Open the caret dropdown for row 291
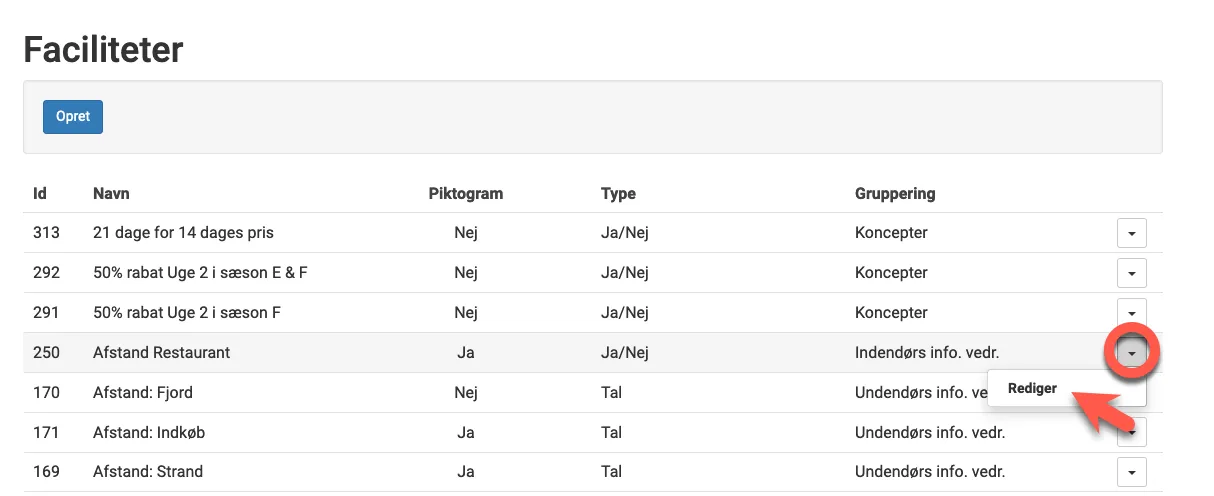 point(1131,312)
